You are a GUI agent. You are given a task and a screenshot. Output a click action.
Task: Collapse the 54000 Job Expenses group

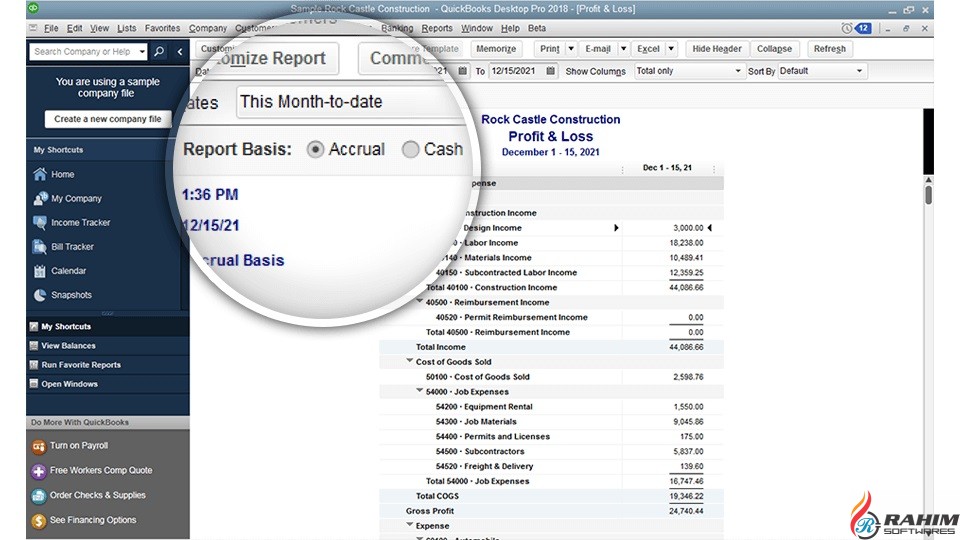point(420,392)
